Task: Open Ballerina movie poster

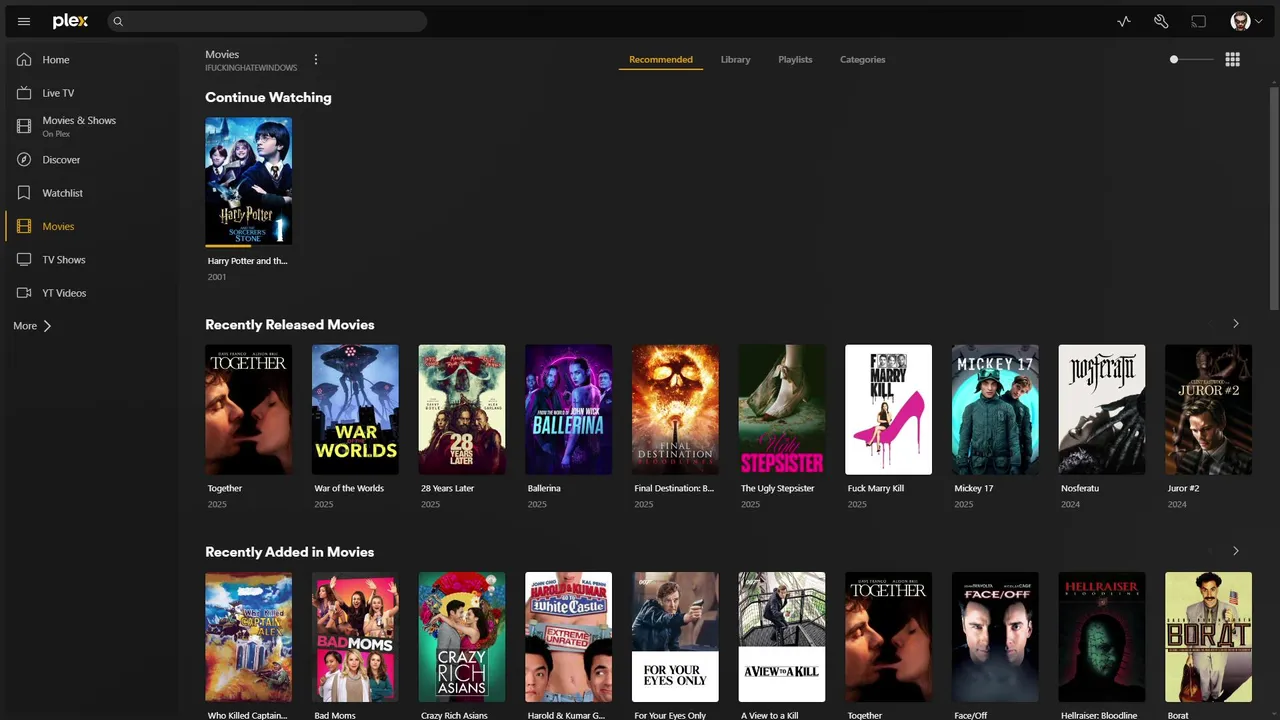Action: [568, 409]
